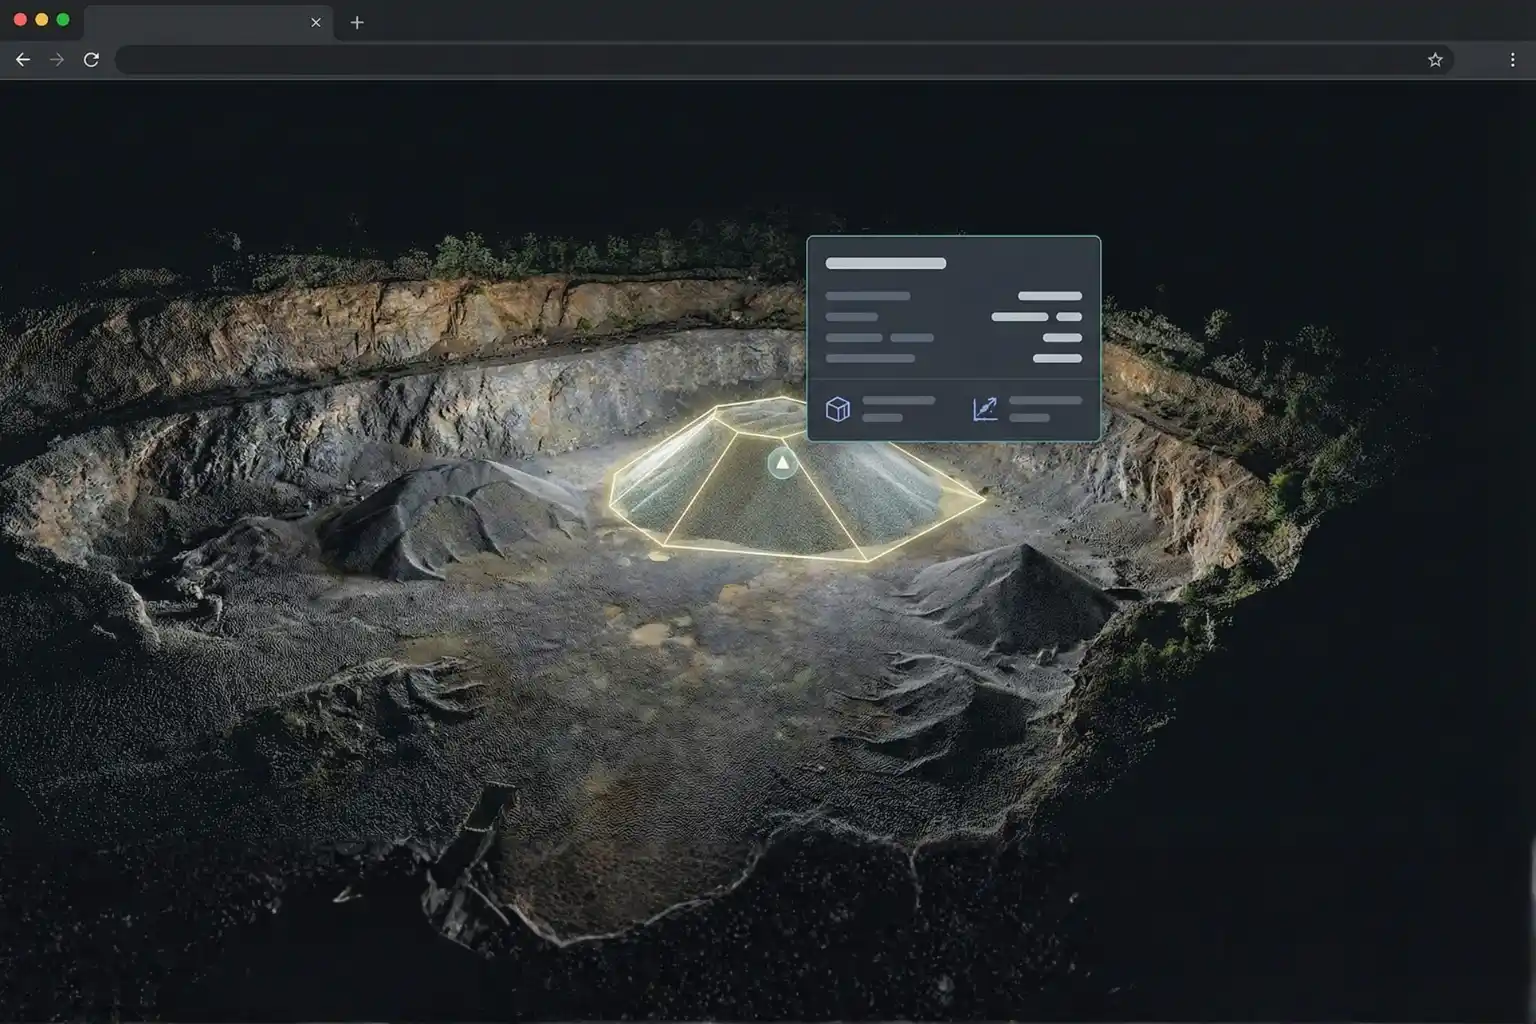
Task: Bookmark the page with the star icon
Action: click(x=1436, y=59)
